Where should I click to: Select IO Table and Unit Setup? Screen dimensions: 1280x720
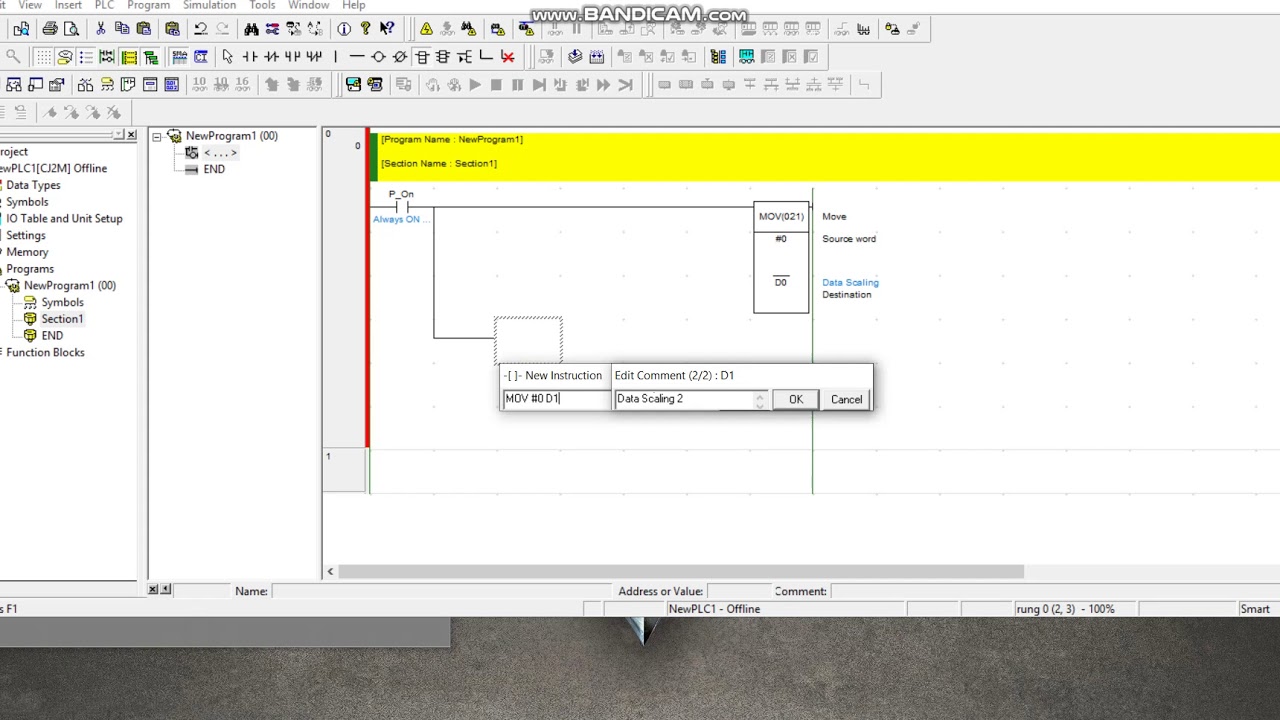(64, 218)
